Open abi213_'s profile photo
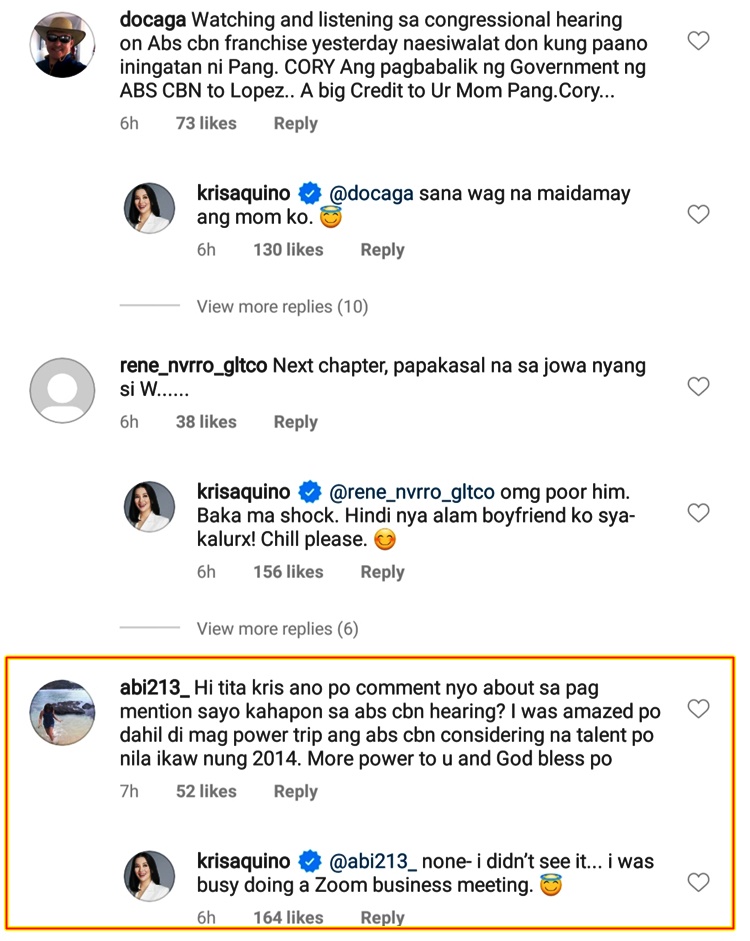 pyautogui.click(x=63, y=713)
